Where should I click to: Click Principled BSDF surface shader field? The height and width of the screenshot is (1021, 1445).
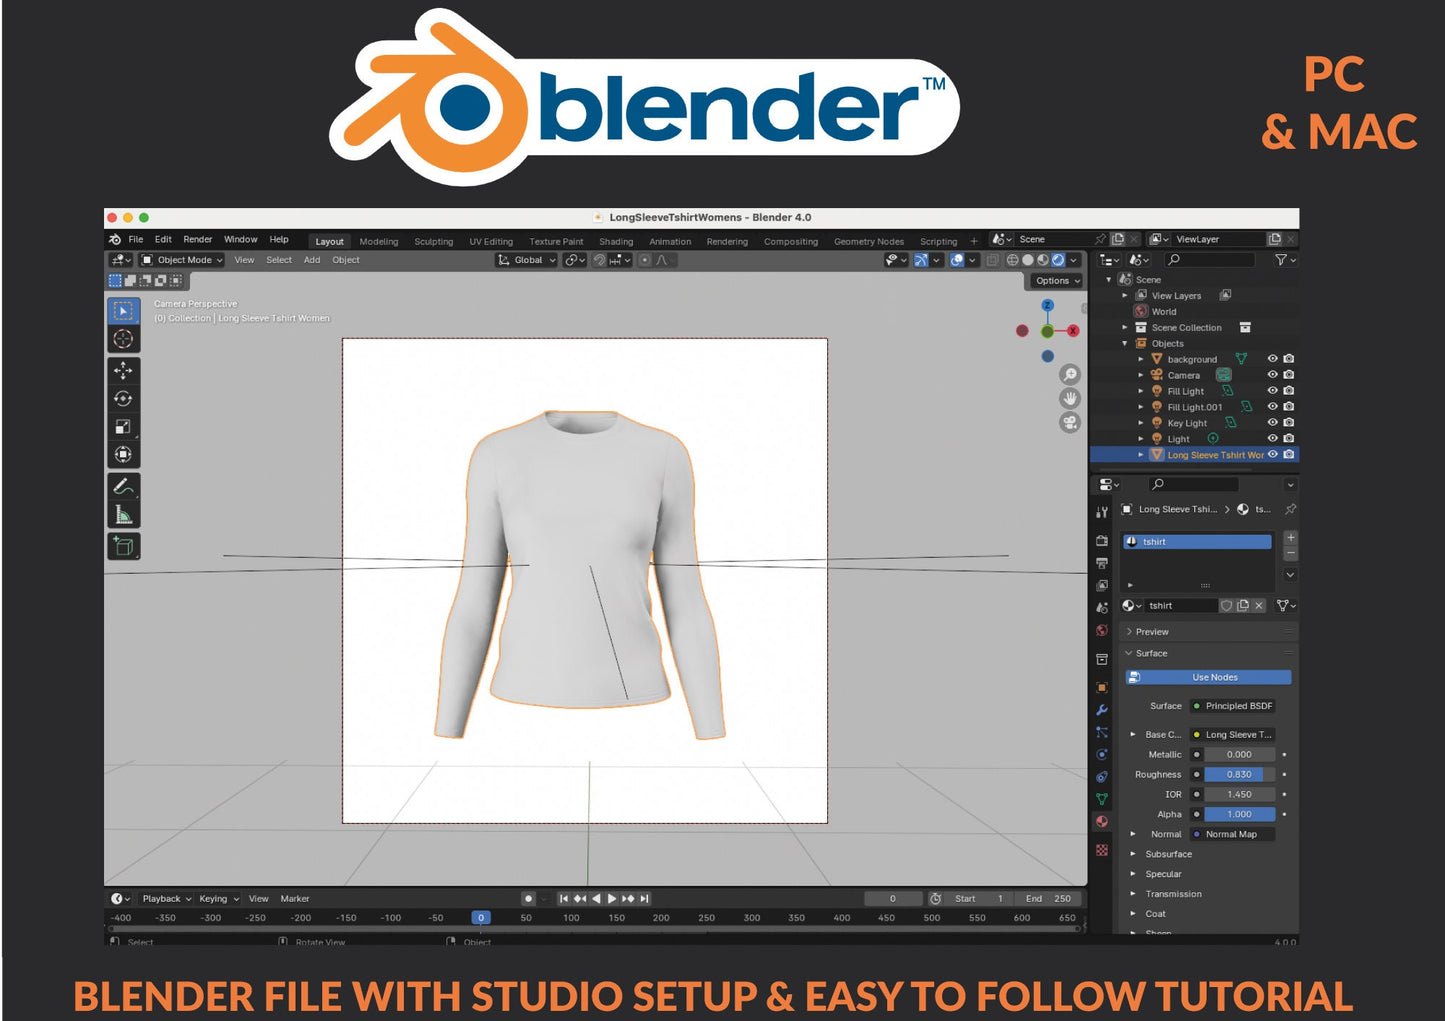coord(1232,706)
